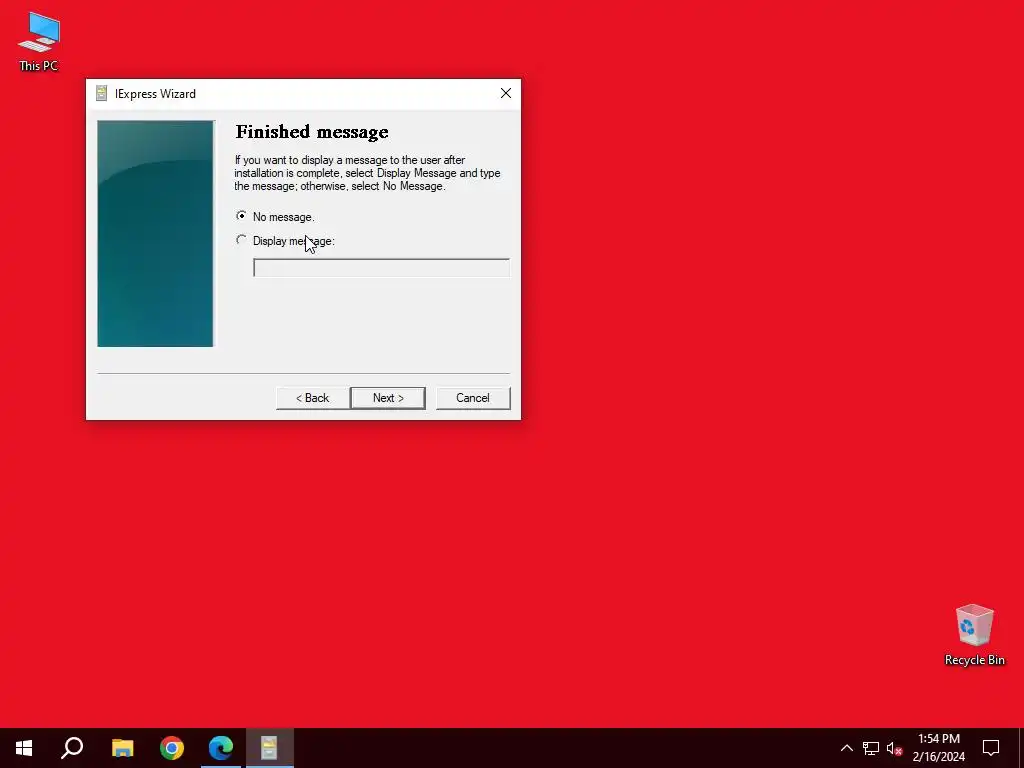
Task: Select the This PC desktop icon
Action: click(x=39, y=42)
